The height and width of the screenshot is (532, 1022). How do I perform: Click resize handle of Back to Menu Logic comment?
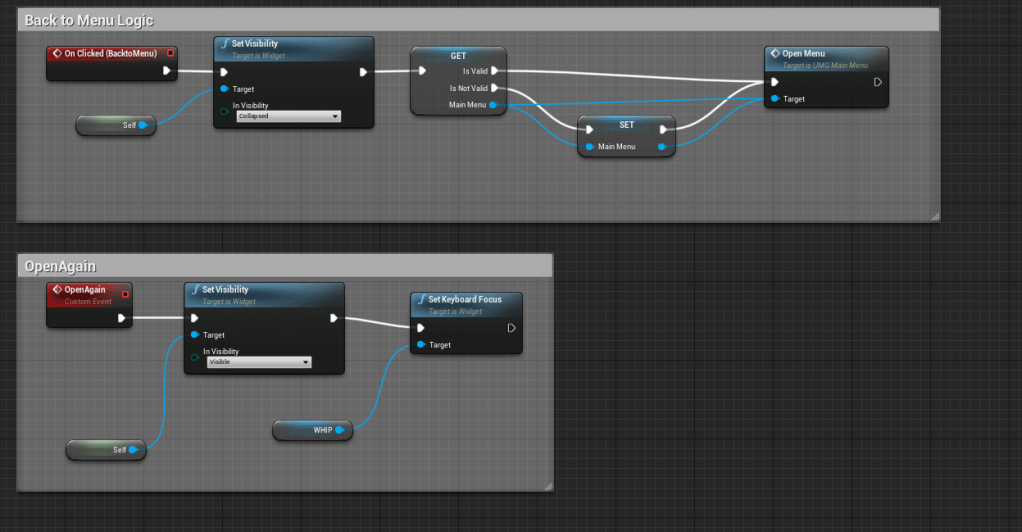point(934,215)
